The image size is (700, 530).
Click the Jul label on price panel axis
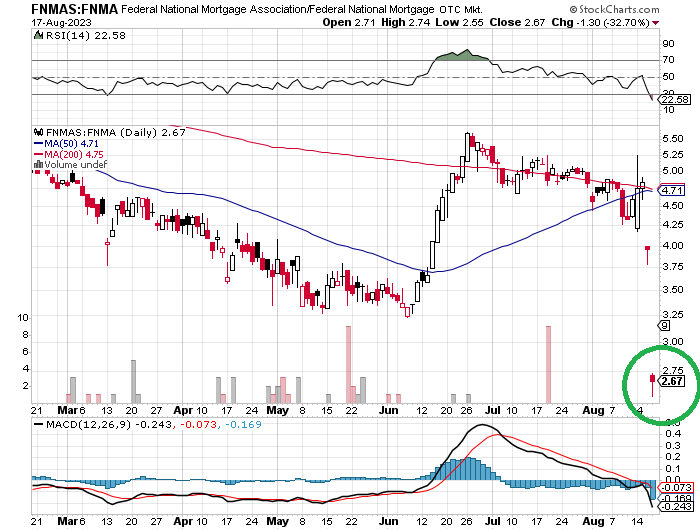coord(492,410)
